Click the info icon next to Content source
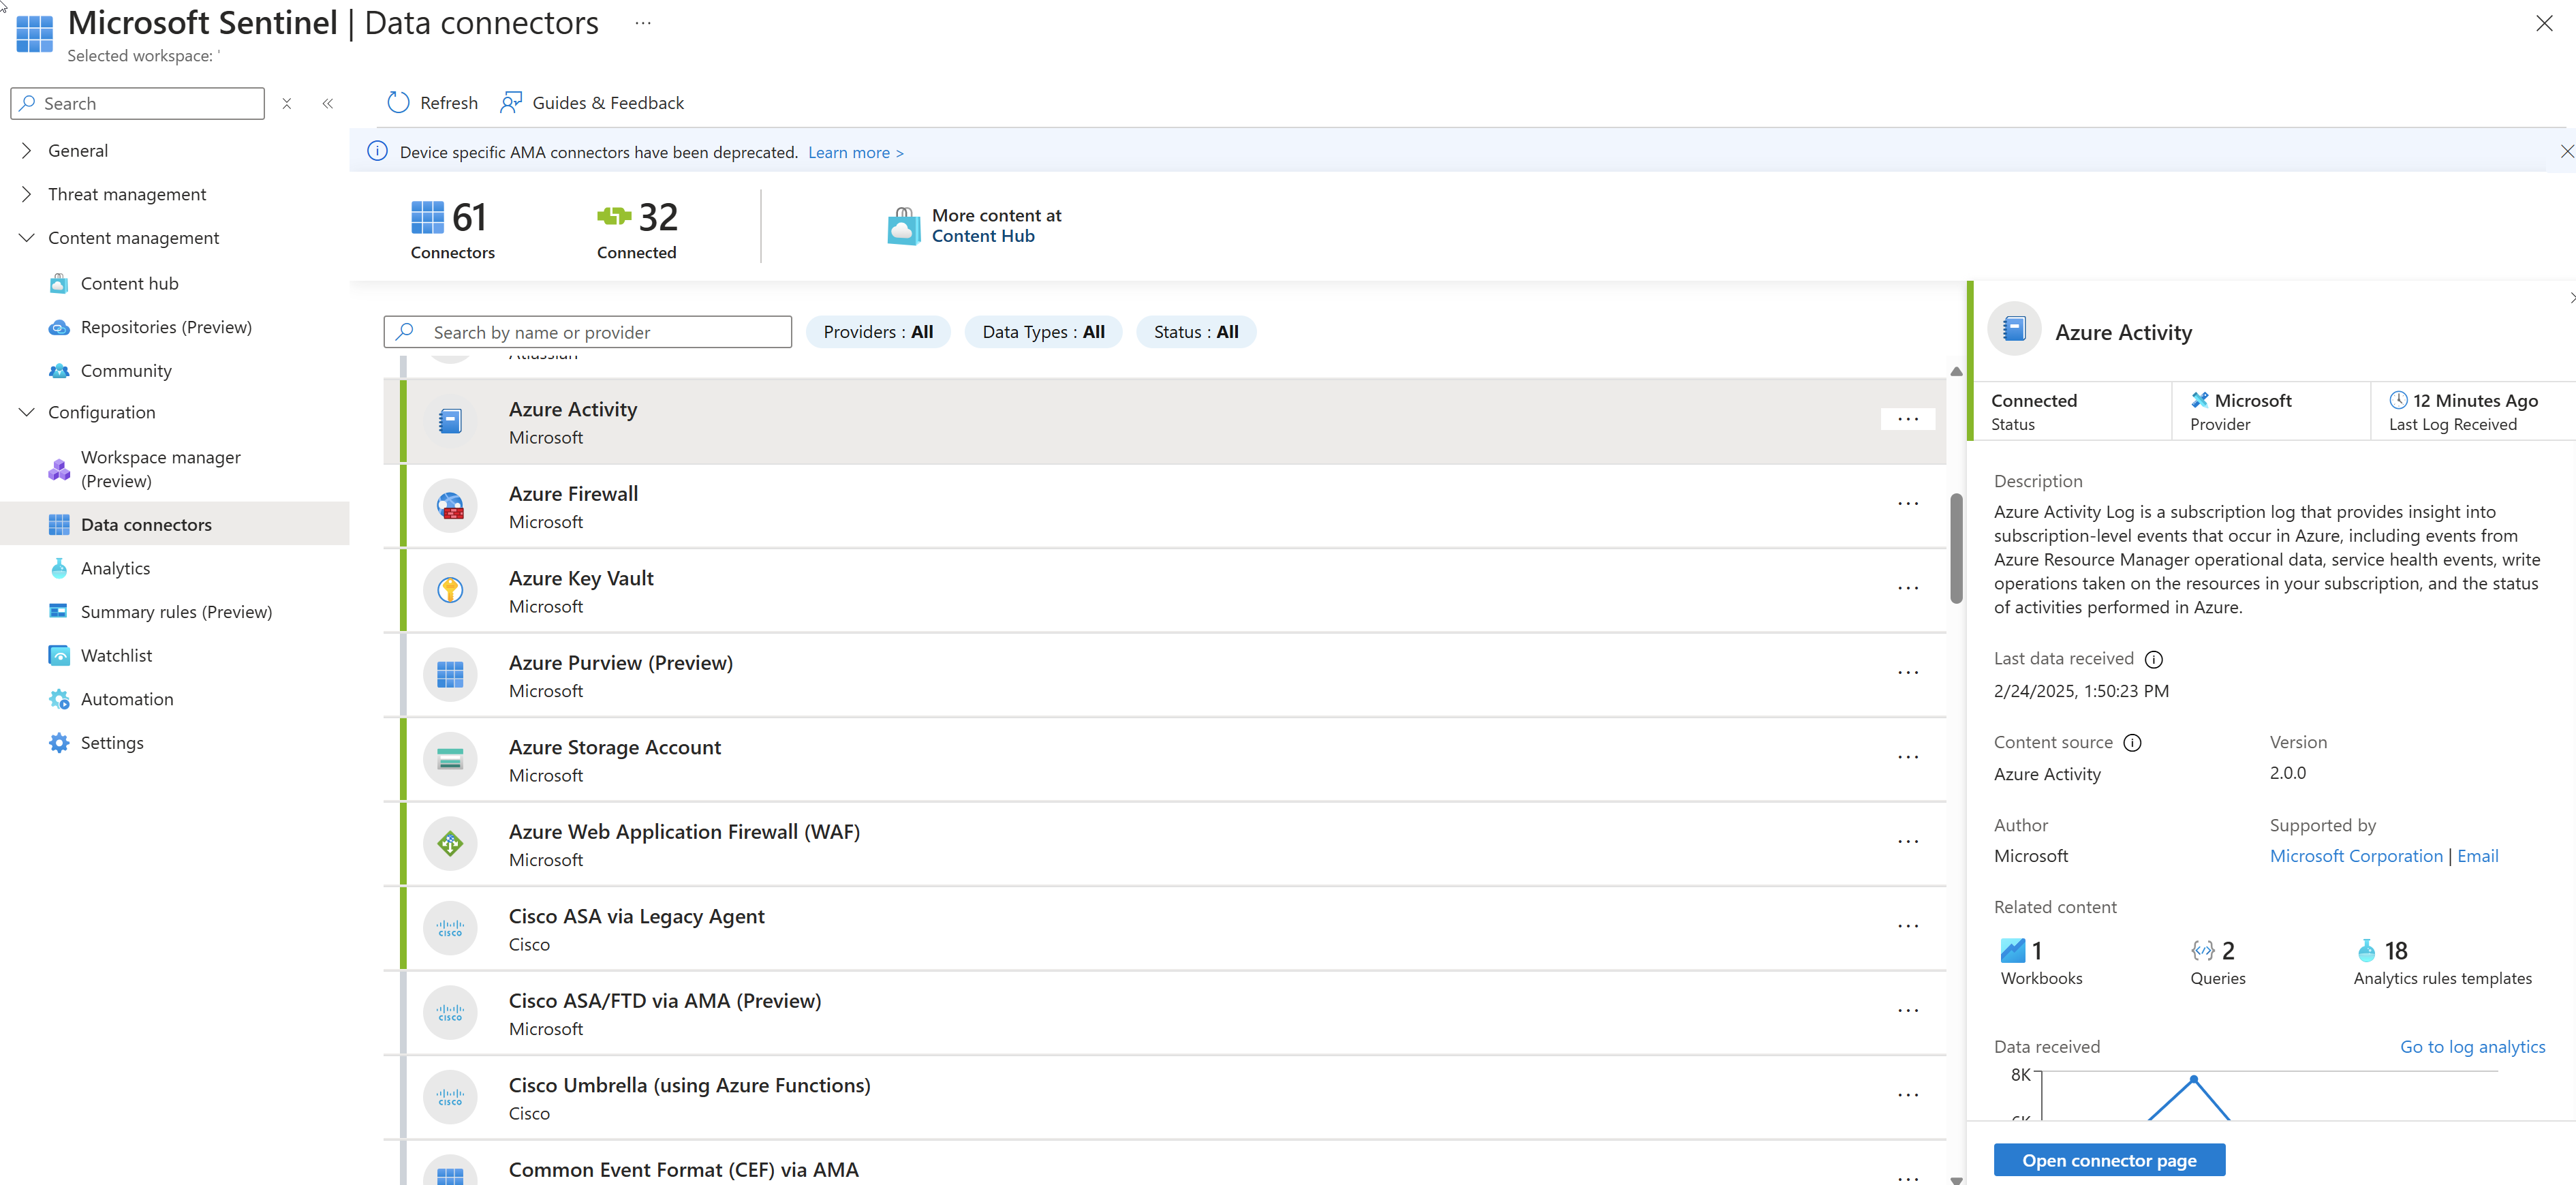The image size is (2576, 1185). tap(2132, 742)
